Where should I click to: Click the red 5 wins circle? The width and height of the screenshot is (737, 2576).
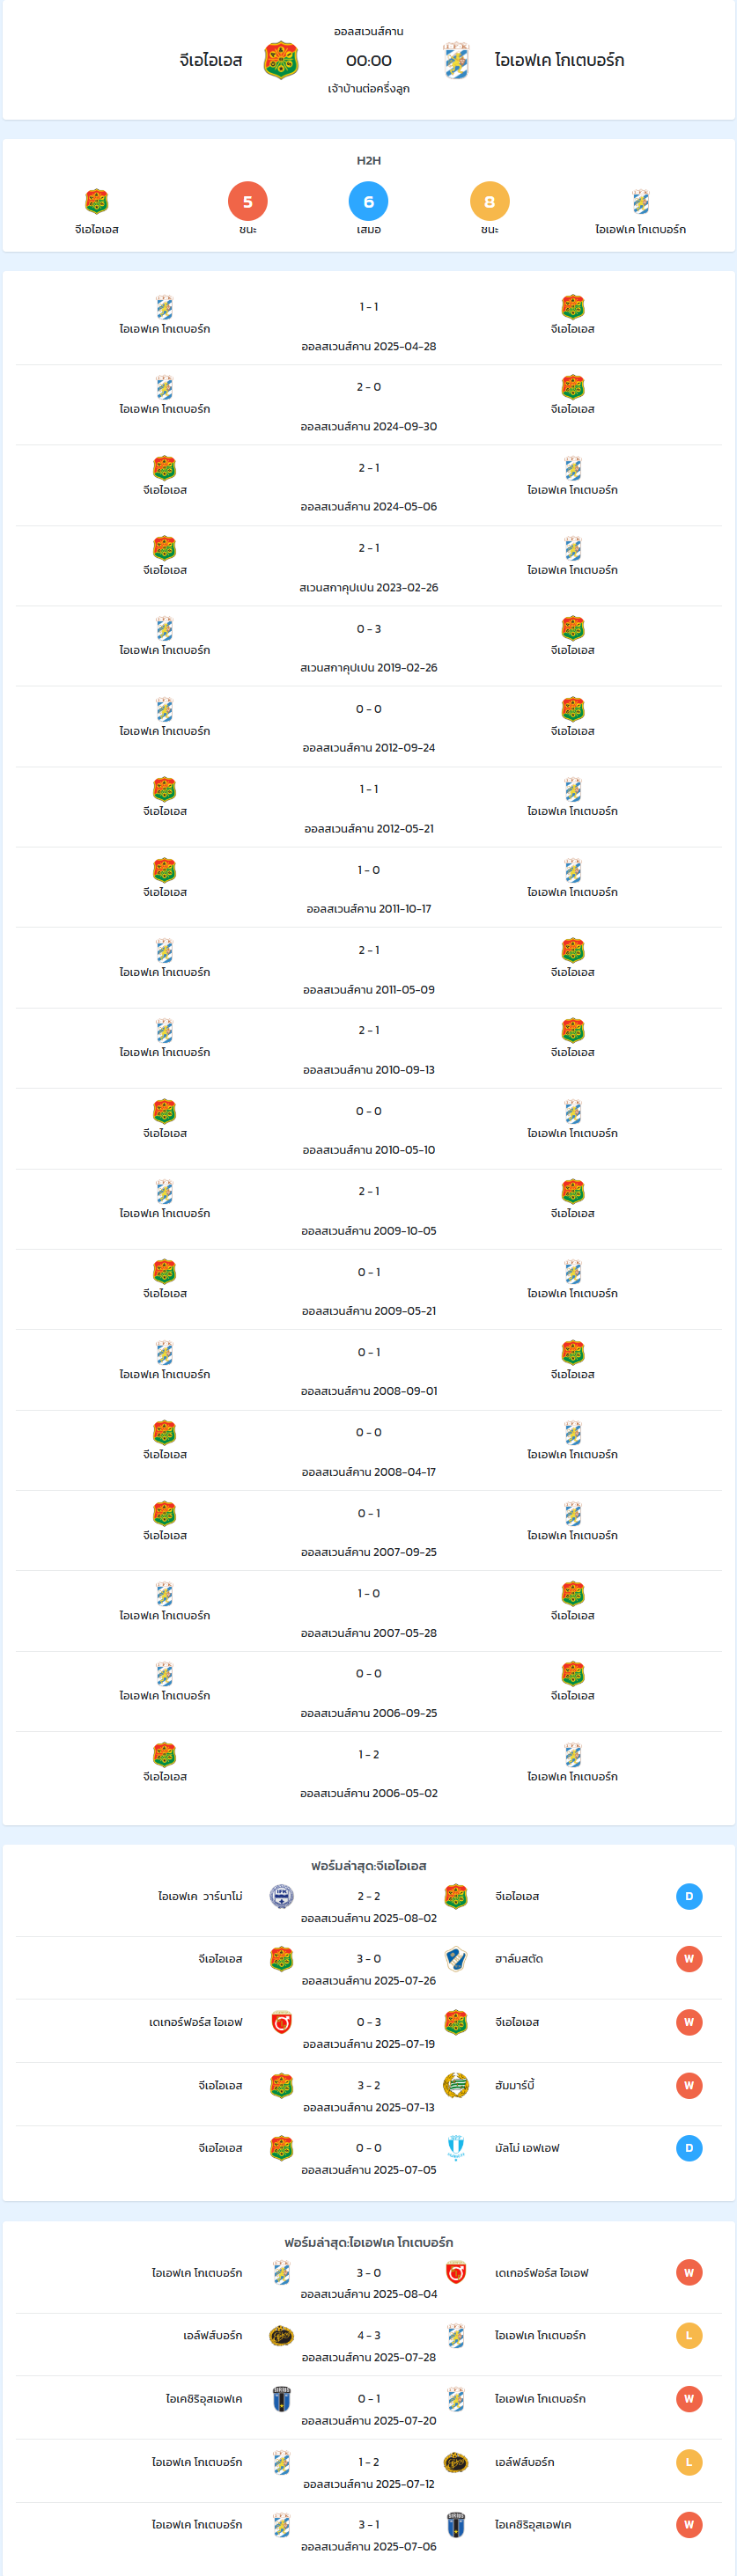coord(248,201)
